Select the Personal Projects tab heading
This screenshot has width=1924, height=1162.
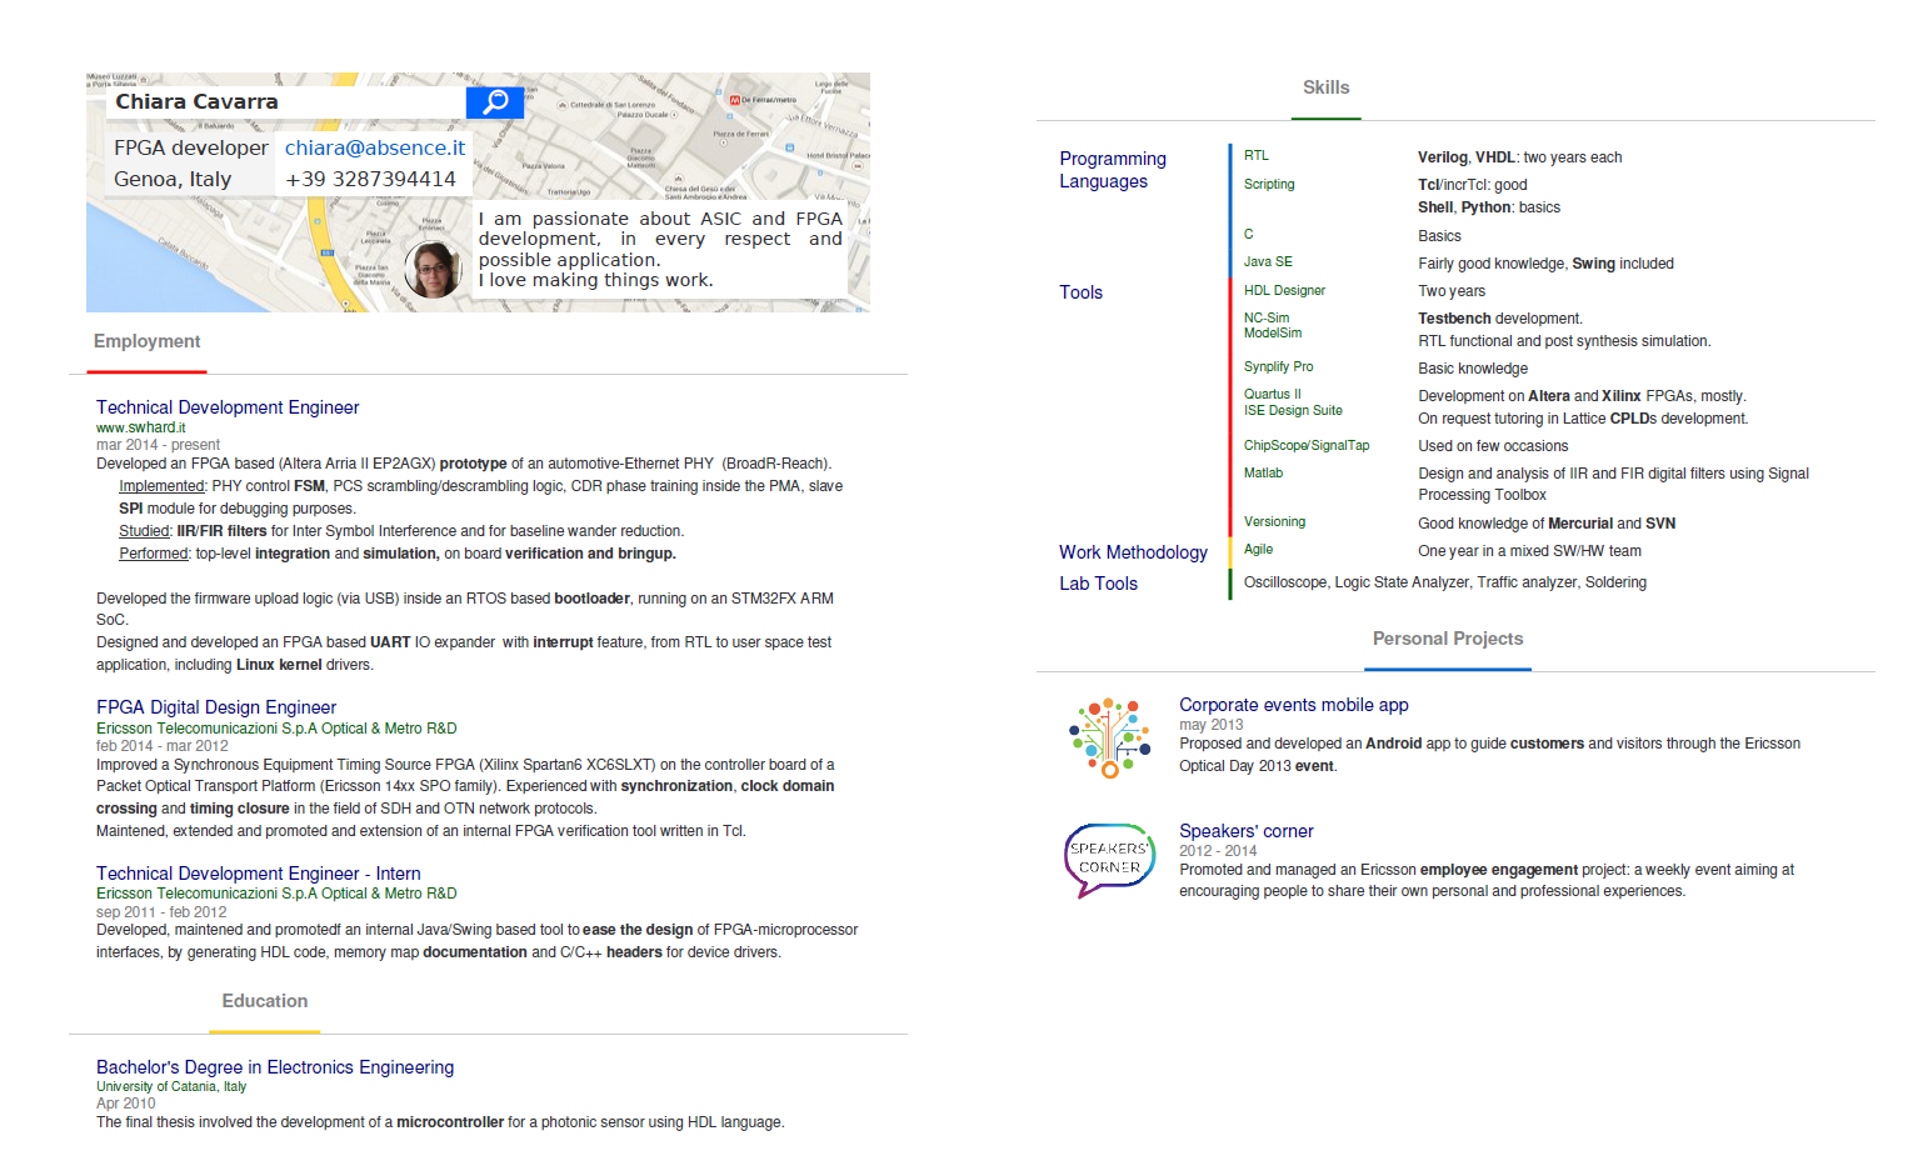click(x=1448, y=639)
